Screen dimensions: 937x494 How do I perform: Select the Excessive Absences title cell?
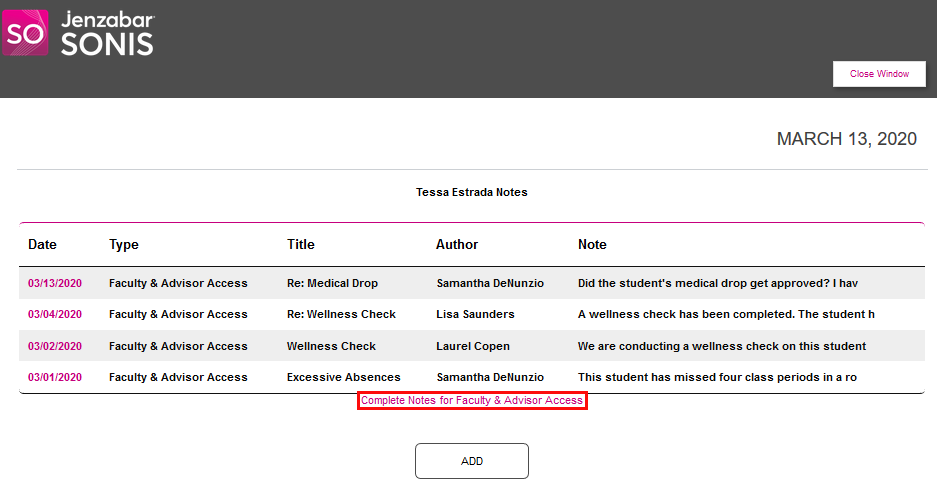tap(343, 377)
